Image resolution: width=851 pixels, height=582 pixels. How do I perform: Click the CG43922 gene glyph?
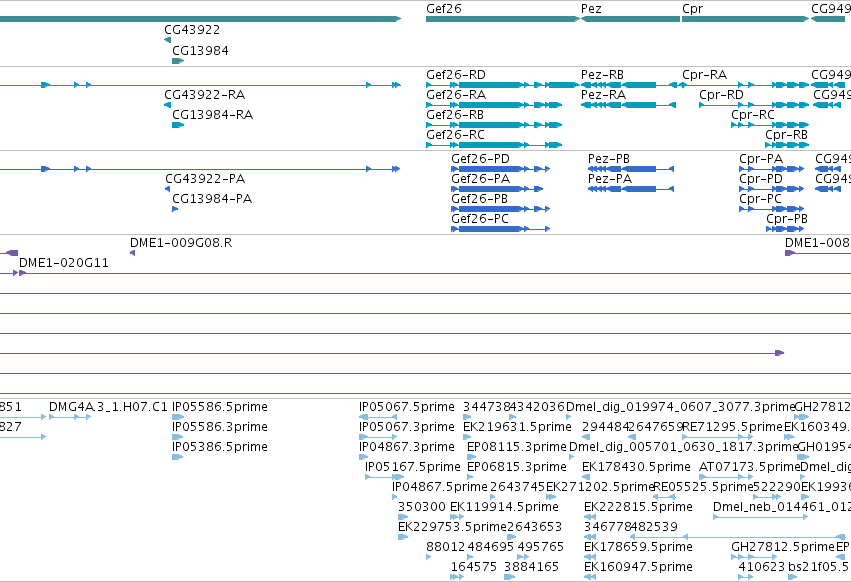tap(167, 40)
